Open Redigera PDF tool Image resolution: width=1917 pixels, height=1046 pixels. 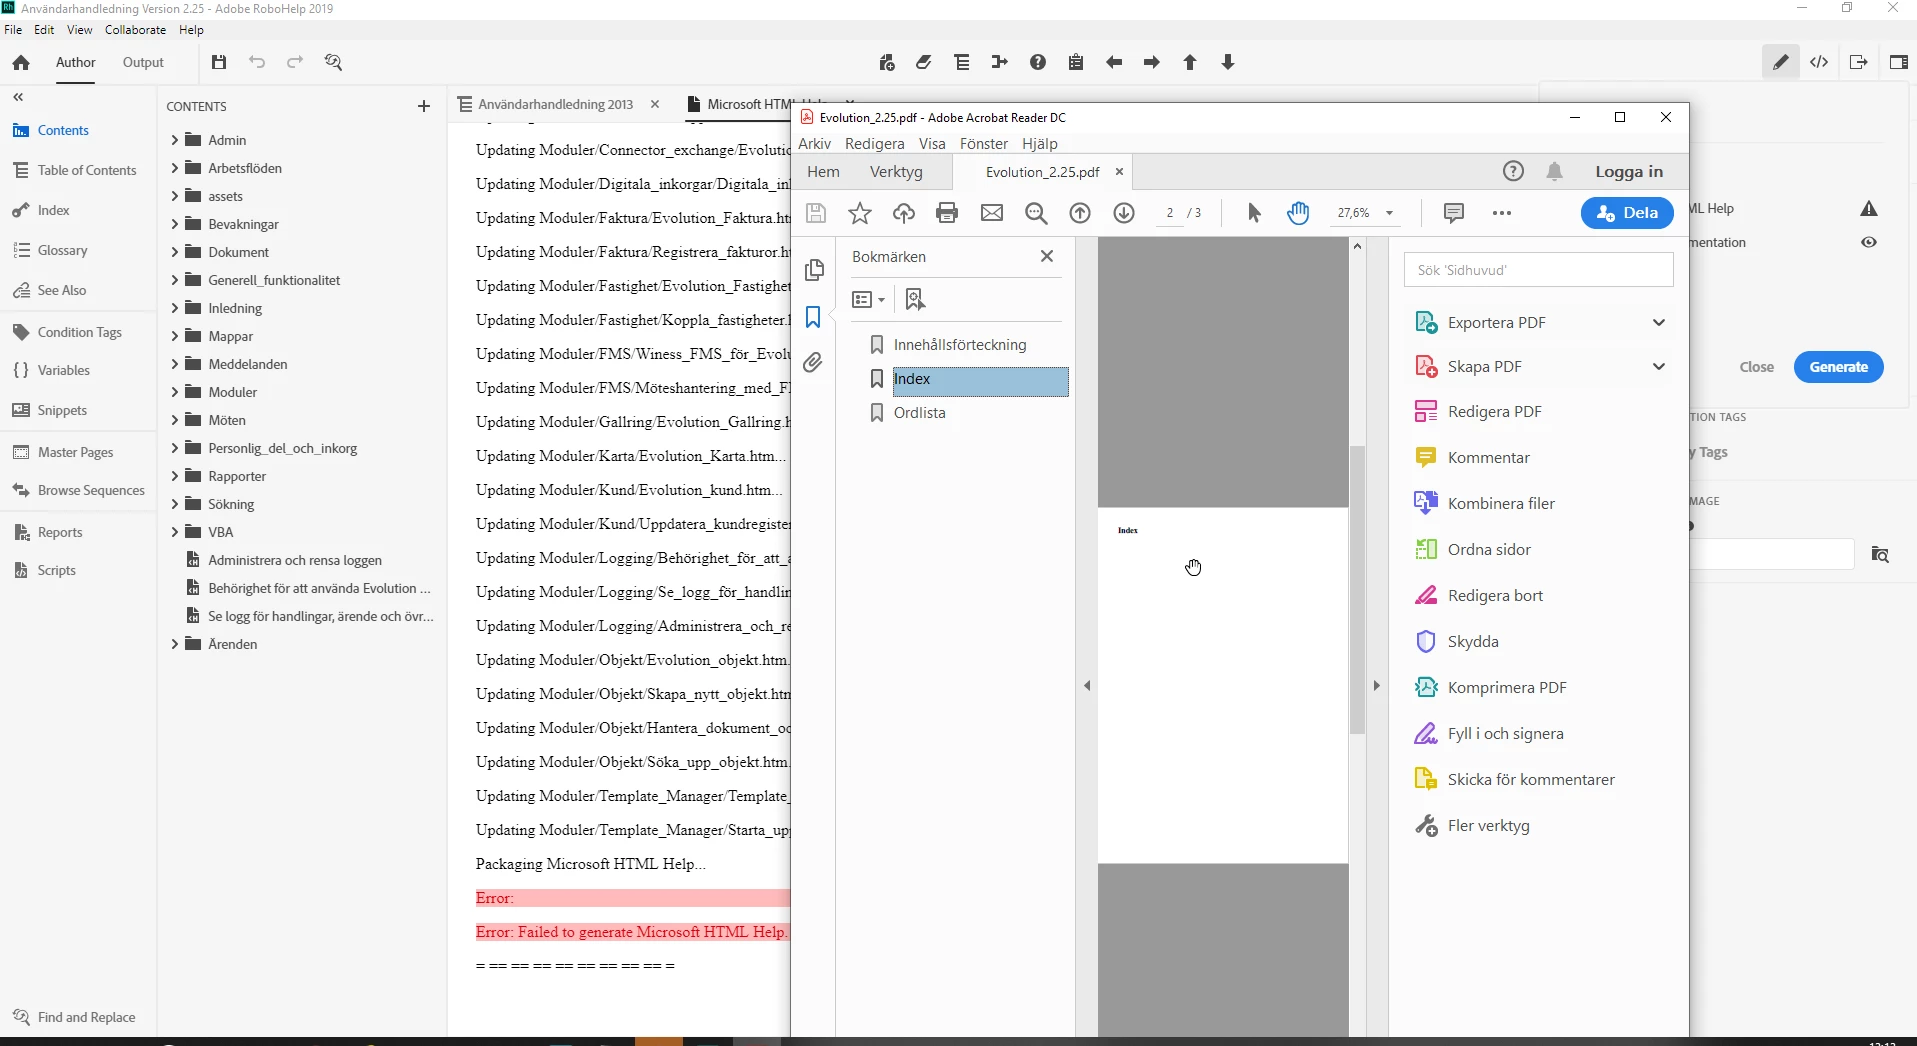1494,412
